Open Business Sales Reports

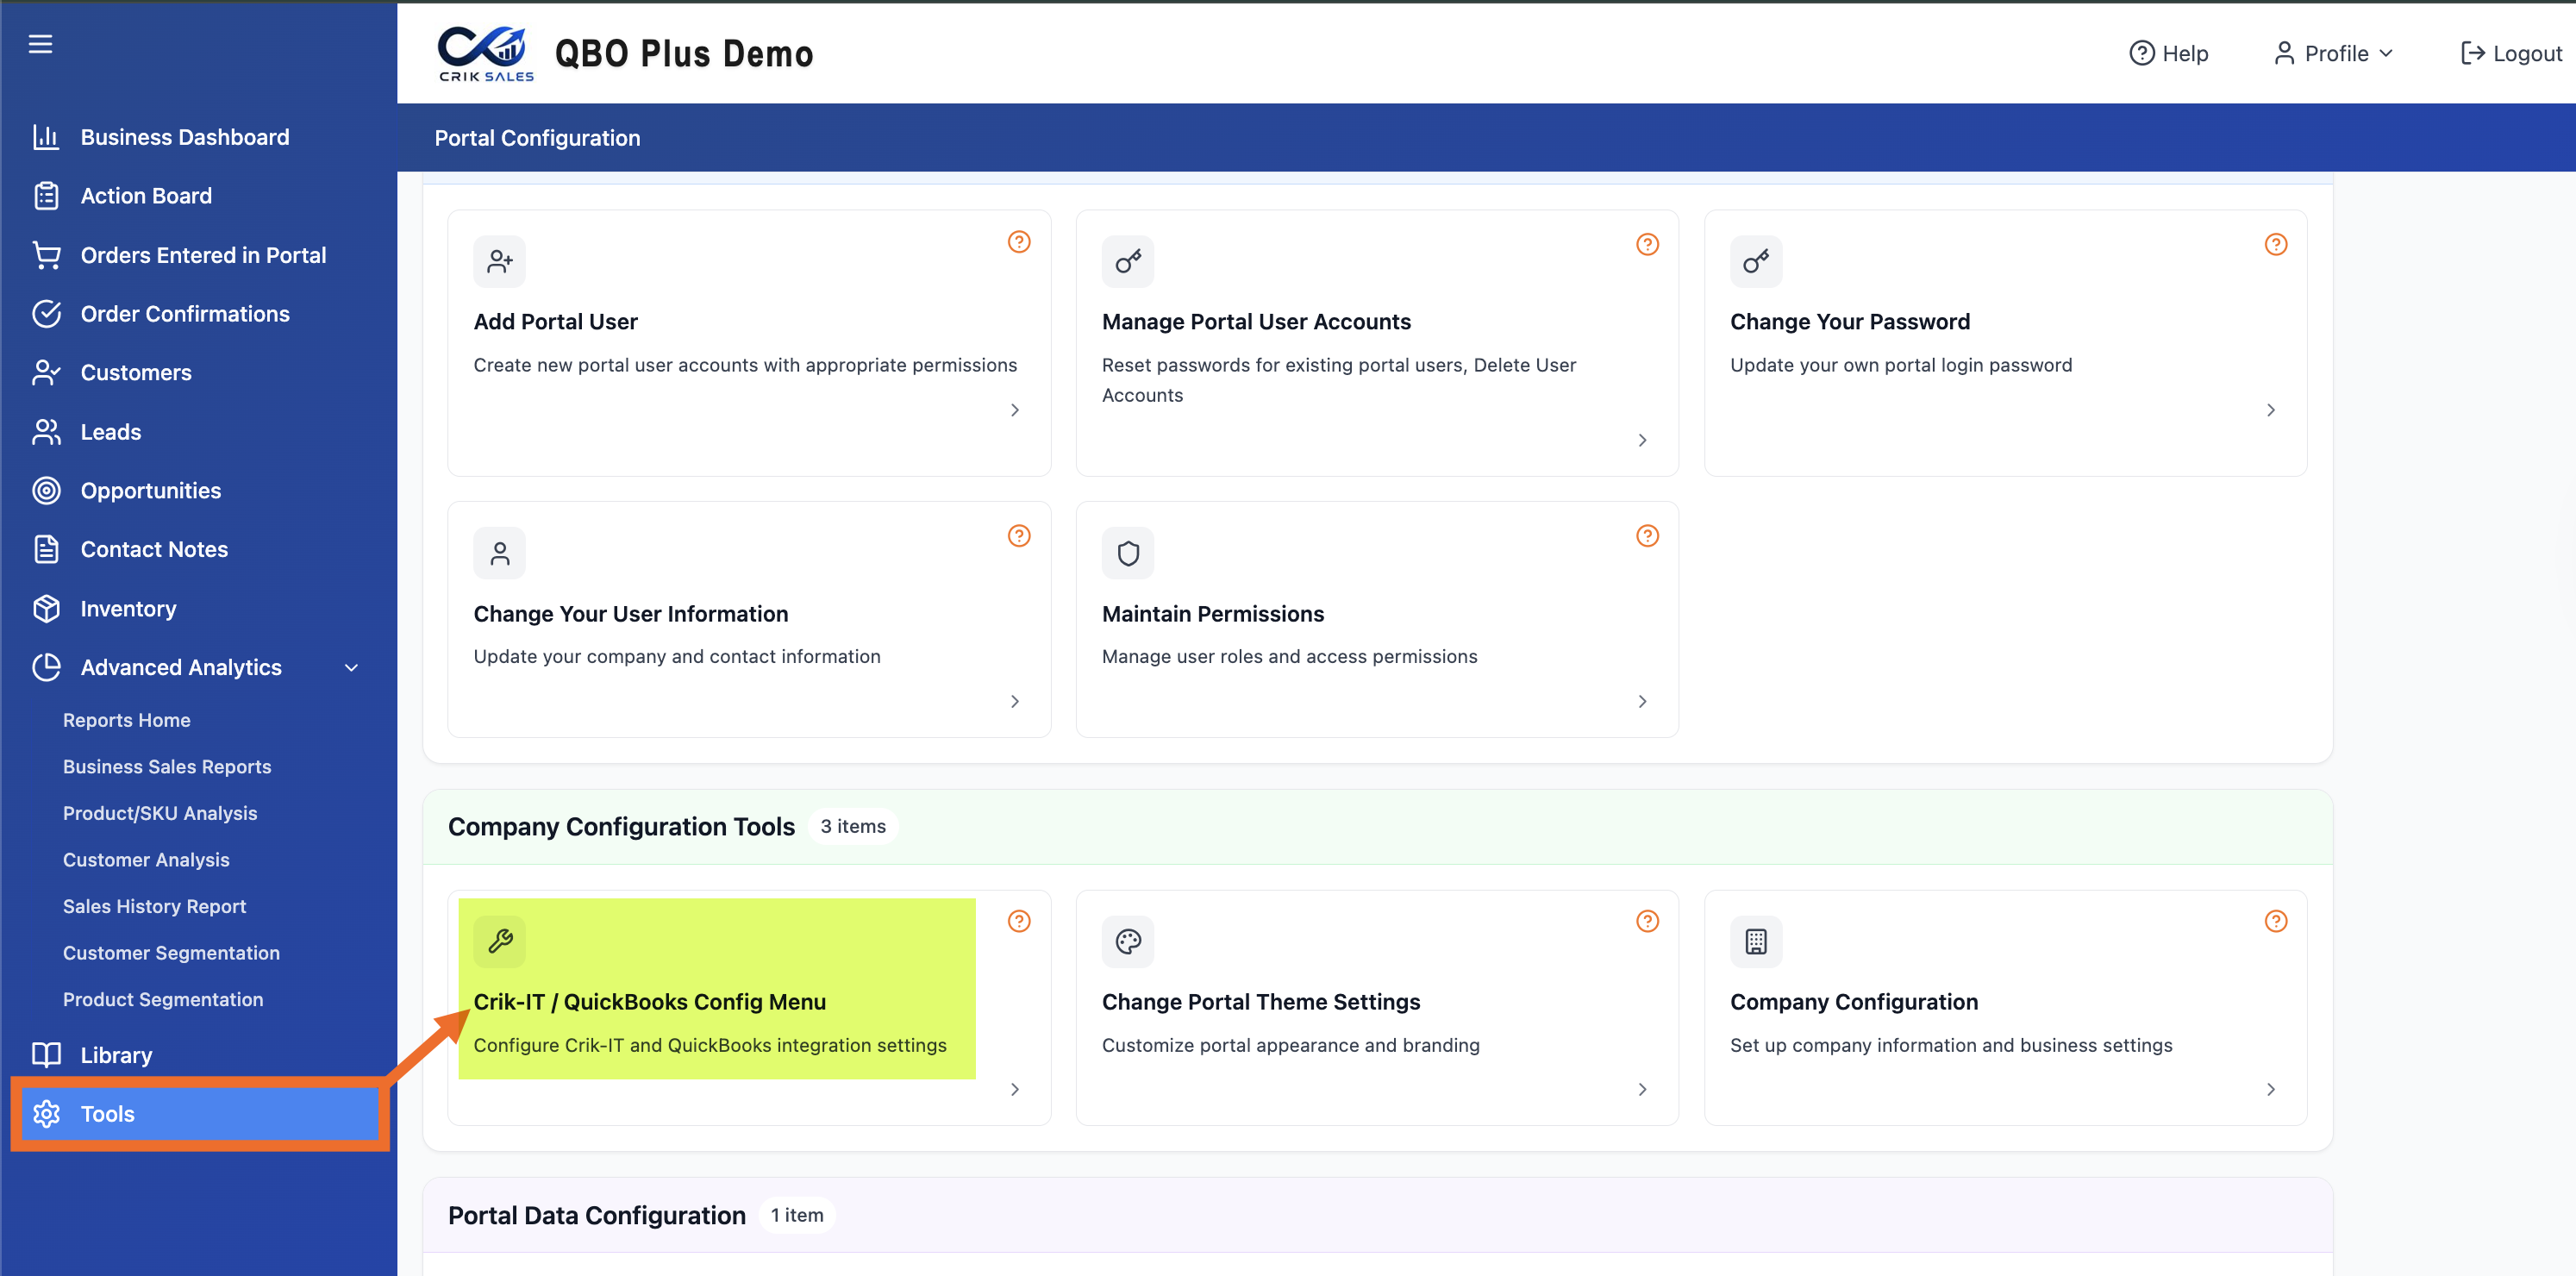click(167, 767)
